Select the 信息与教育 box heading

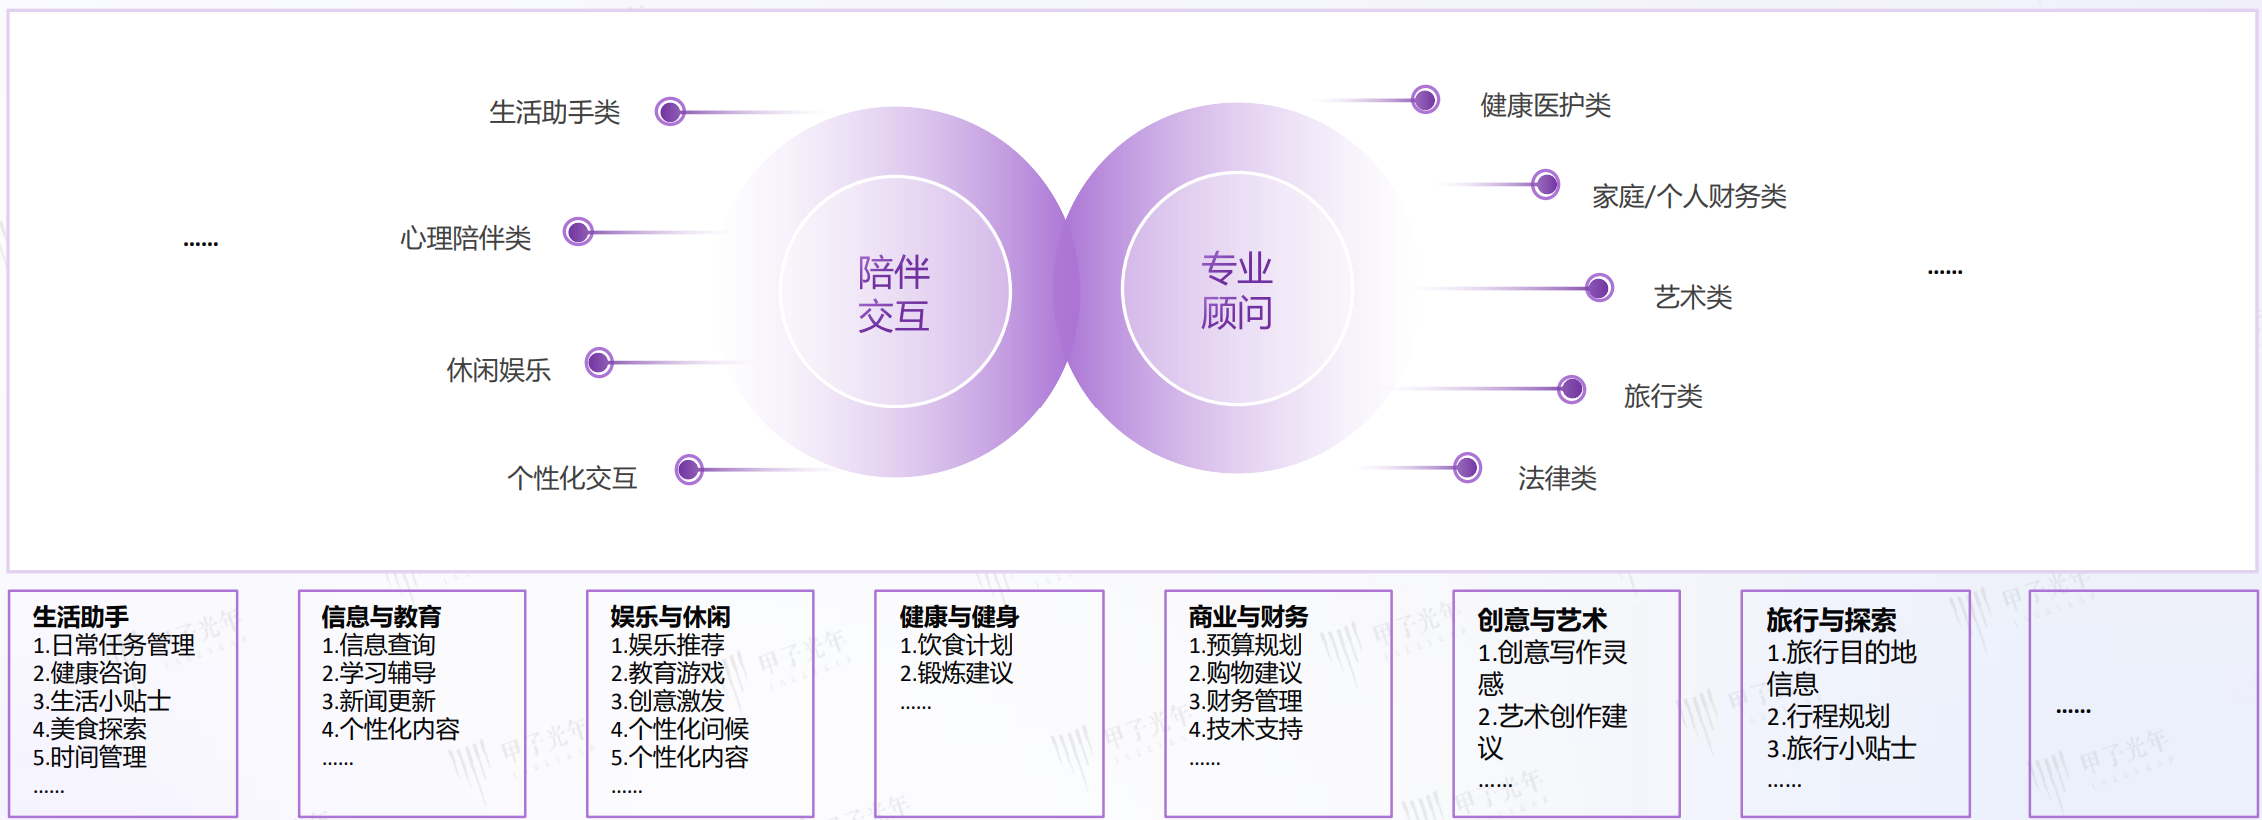pos(381,617)
